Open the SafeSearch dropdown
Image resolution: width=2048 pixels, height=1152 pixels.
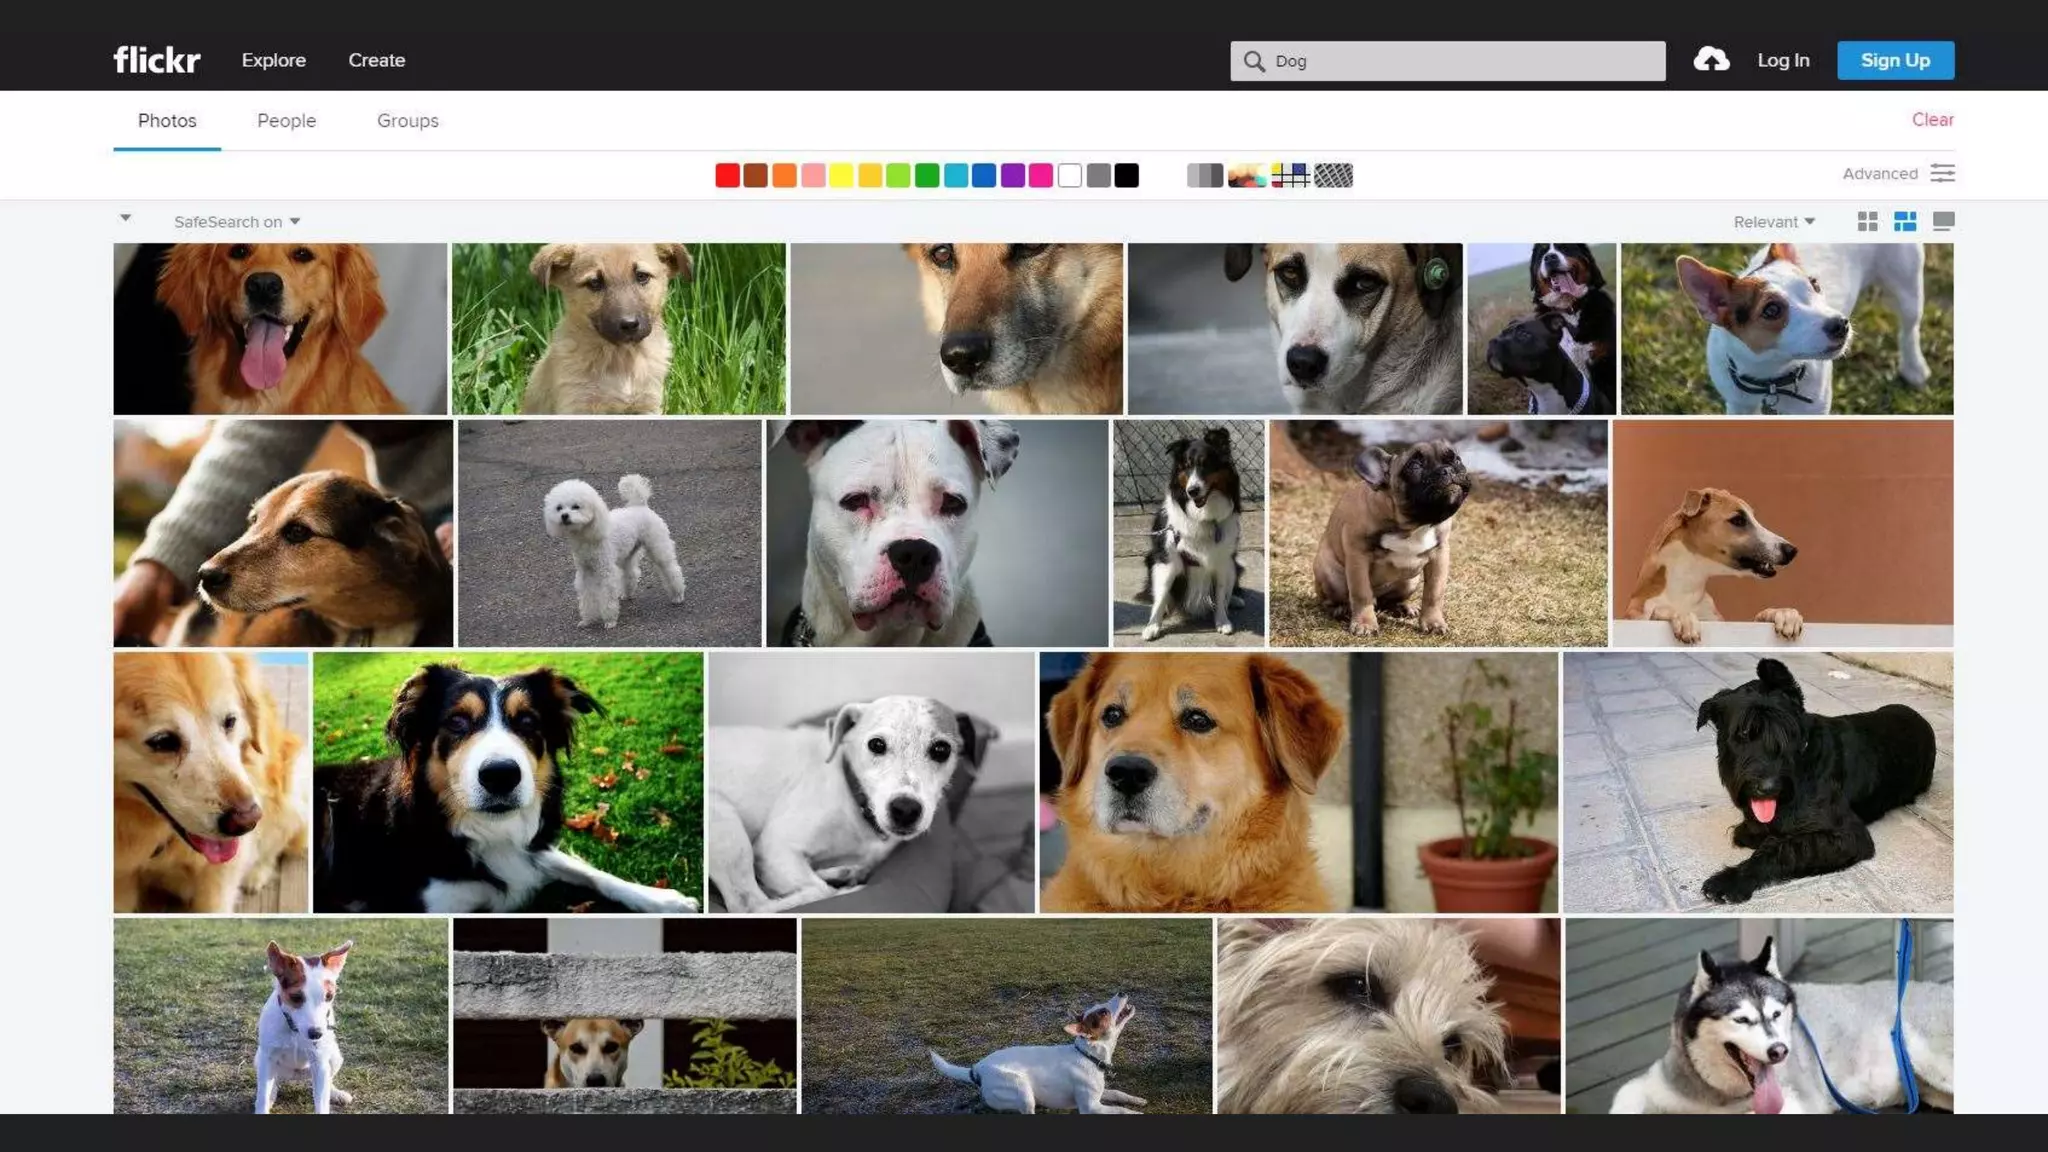[x=237, y=221]
